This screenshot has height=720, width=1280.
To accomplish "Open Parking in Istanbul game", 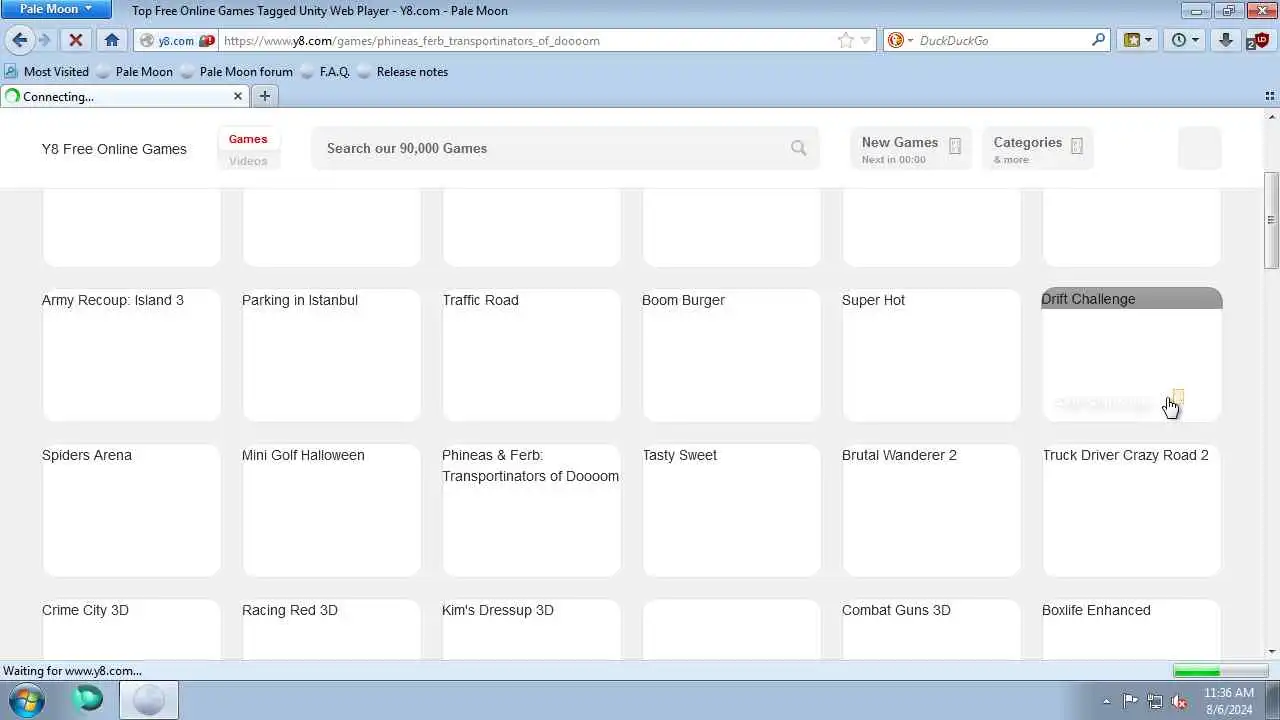I will 331,355.
